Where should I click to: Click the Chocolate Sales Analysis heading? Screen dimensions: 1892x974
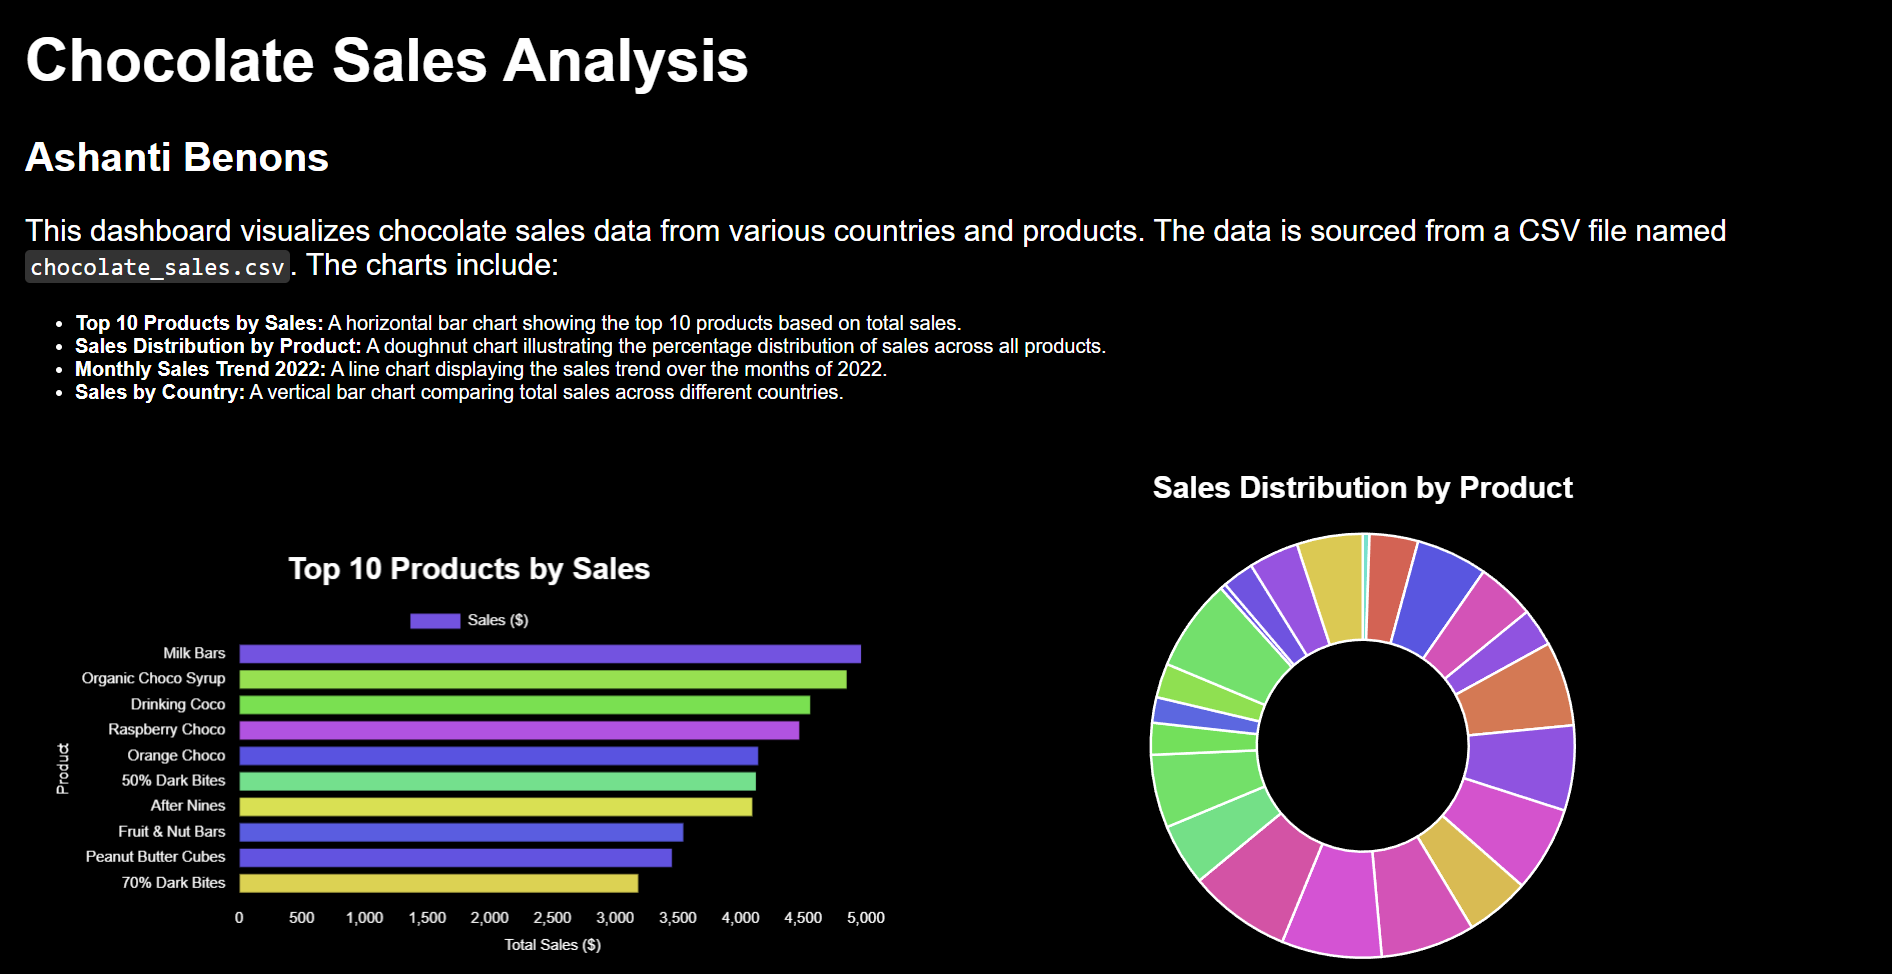coord(386,60)
